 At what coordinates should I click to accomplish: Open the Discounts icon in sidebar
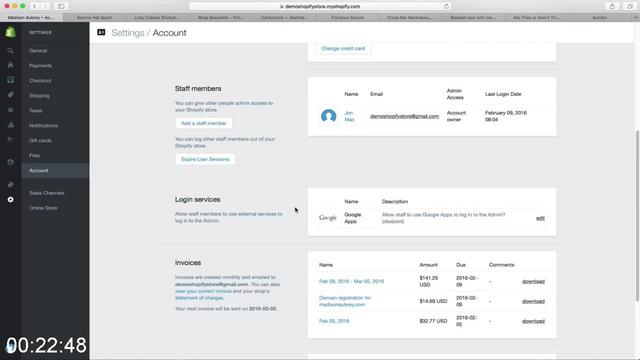(10, 140)
